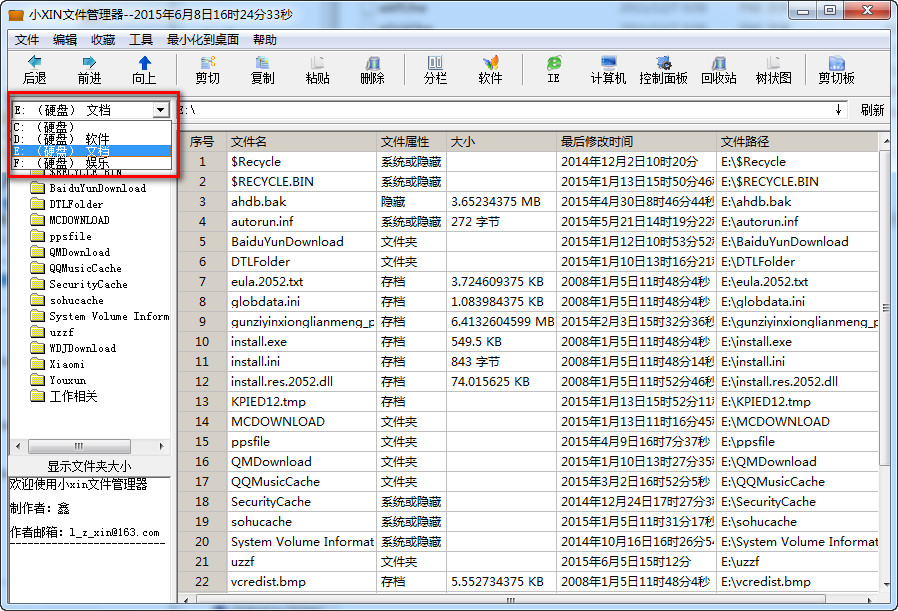Open the 收藏 (Favorites) menu
The height and width of the screenshot is (611, 898).
pos(103,40)
